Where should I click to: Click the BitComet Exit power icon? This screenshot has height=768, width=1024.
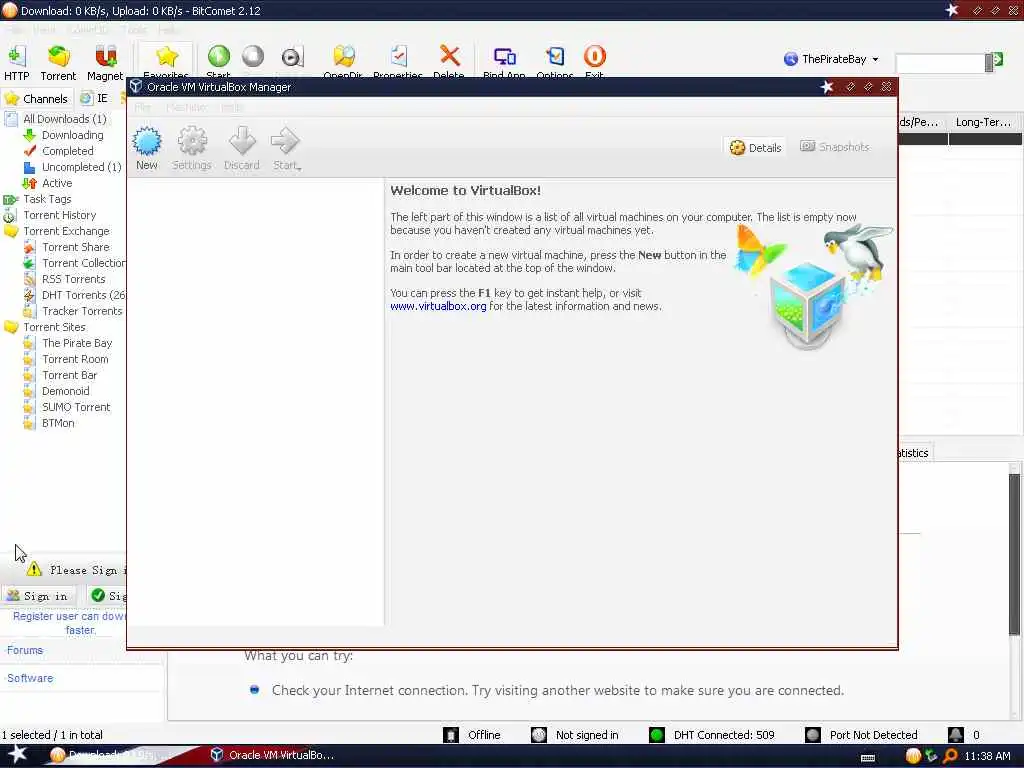(x=594, y=57)
